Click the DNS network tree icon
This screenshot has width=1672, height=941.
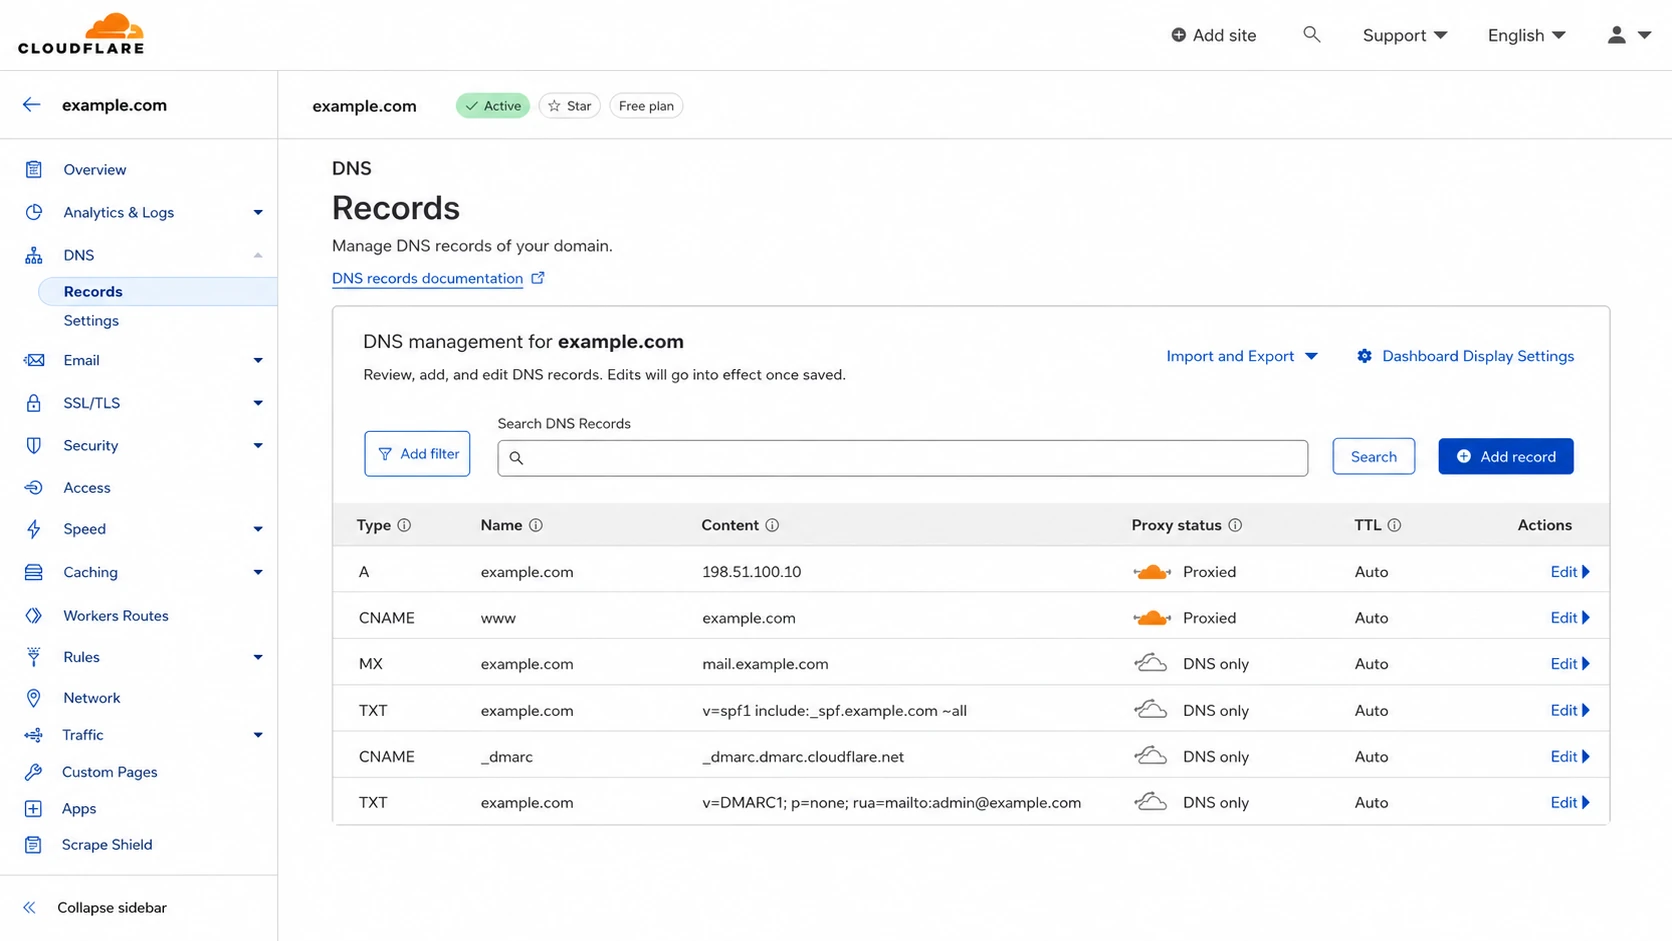tap(34, 255)
